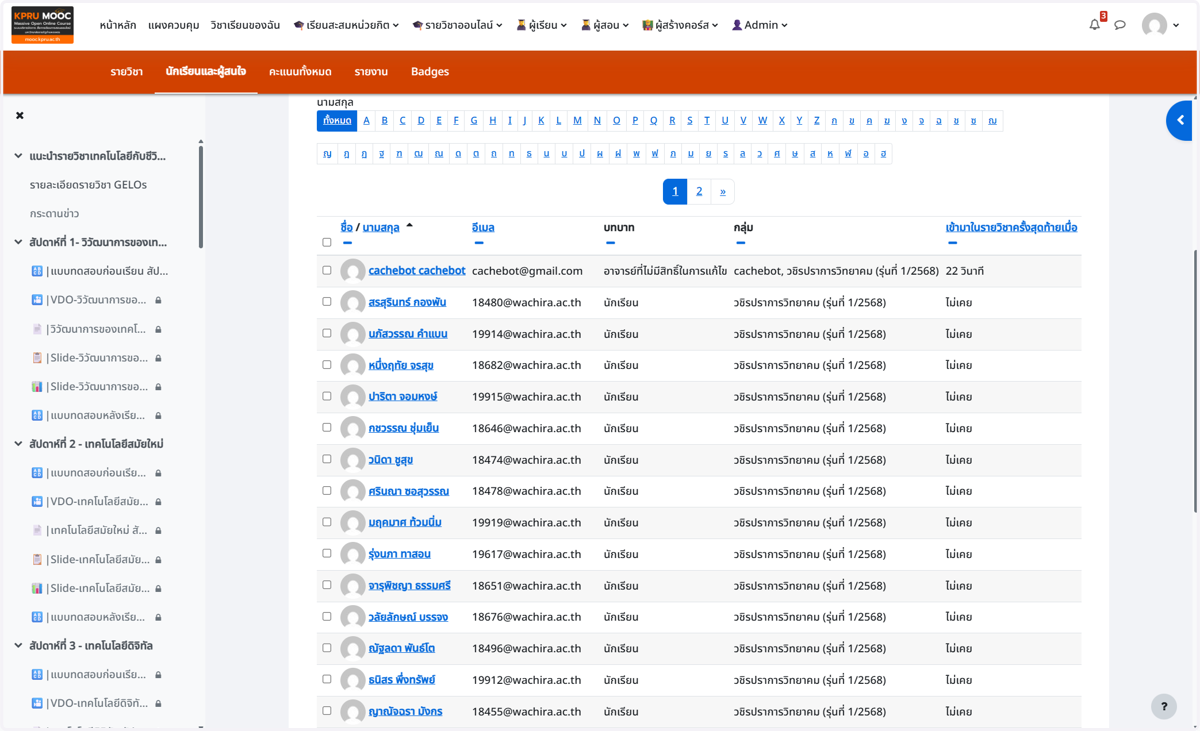The image size is (1200, 731).
Task: Open Slide-วิวัฒนาการ item with bar-chart icon
Action: point(97,386)
